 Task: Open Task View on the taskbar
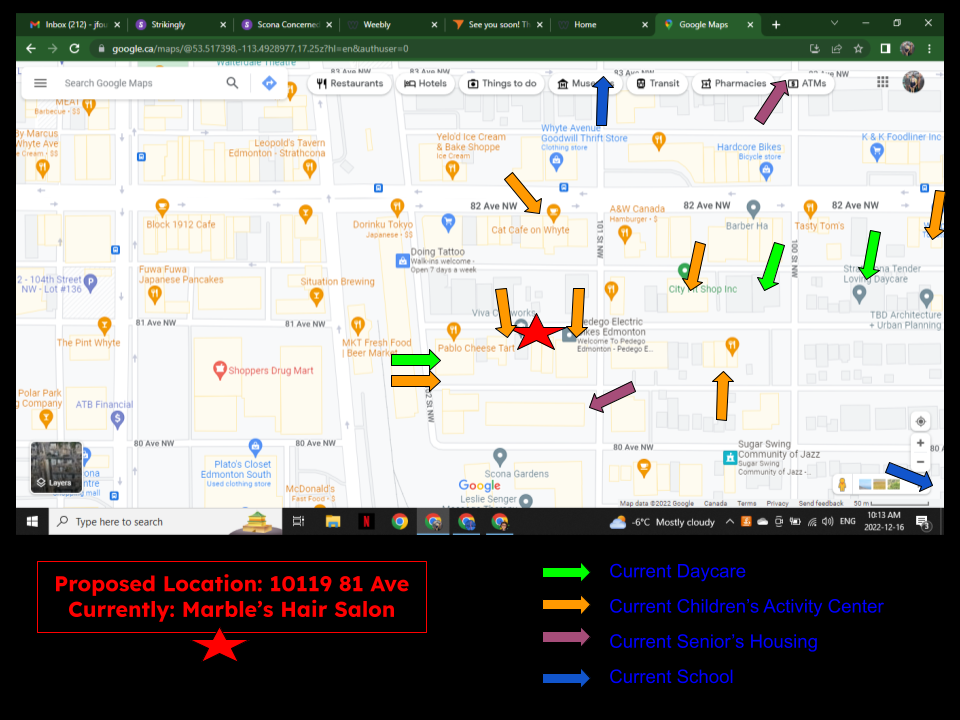(299, 522)
